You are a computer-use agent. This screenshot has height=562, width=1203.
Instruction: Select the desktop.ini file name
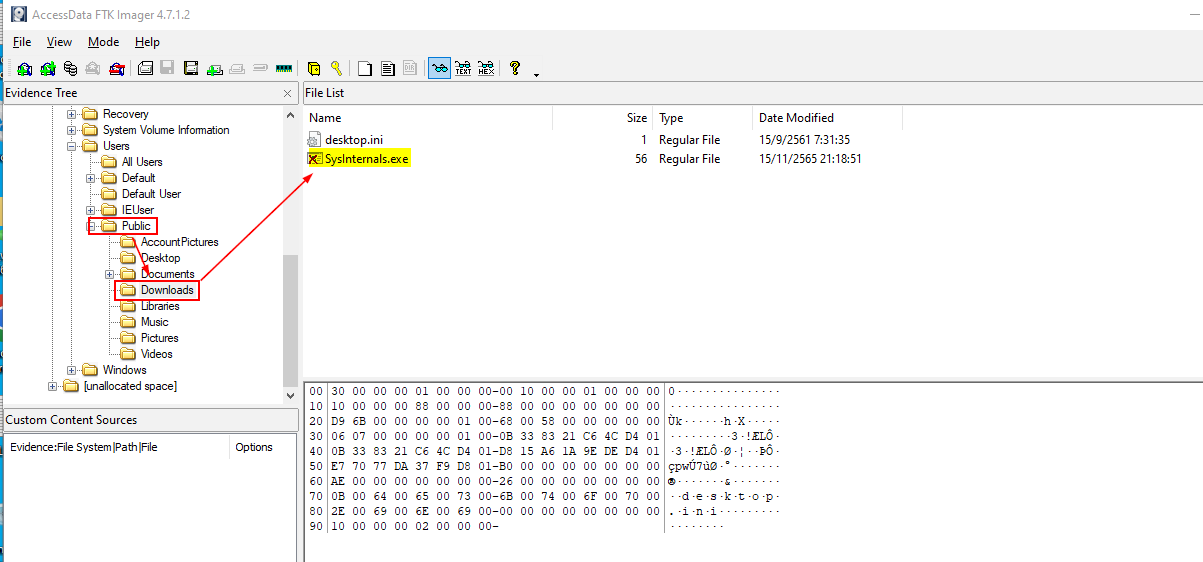click(354, 140)
